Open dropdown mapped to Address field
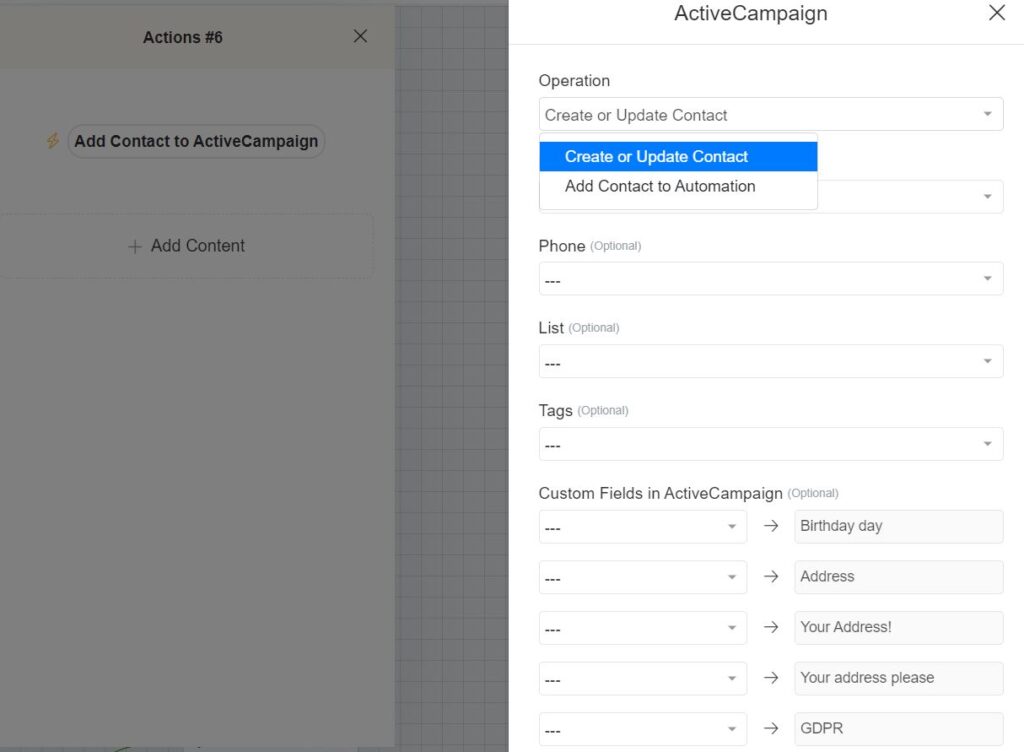Image resolution: width=1024 pixels, height=752 pixels. click(643, 577)
